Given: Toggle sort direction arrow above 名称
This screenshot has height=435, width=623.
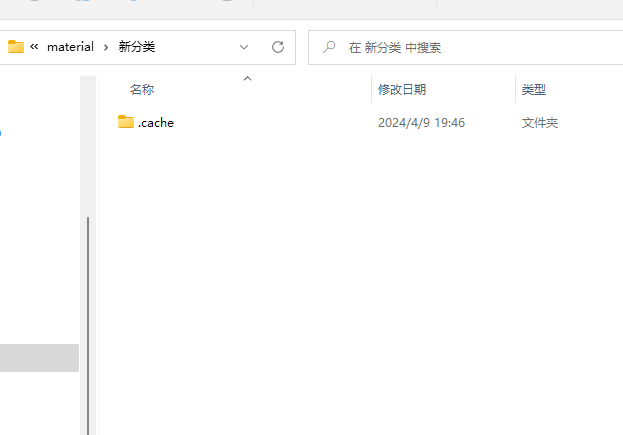Looking at the screenshot, I should point(247,77).
